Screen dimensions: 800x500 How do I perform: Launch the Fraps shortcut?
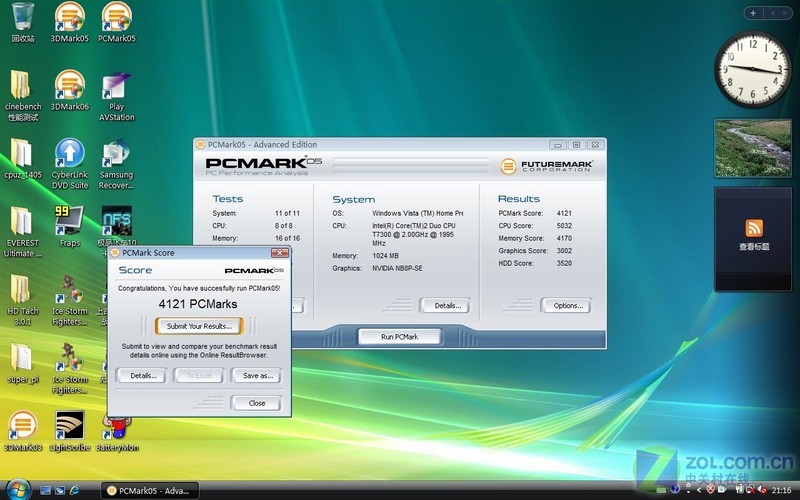[69, 227]
